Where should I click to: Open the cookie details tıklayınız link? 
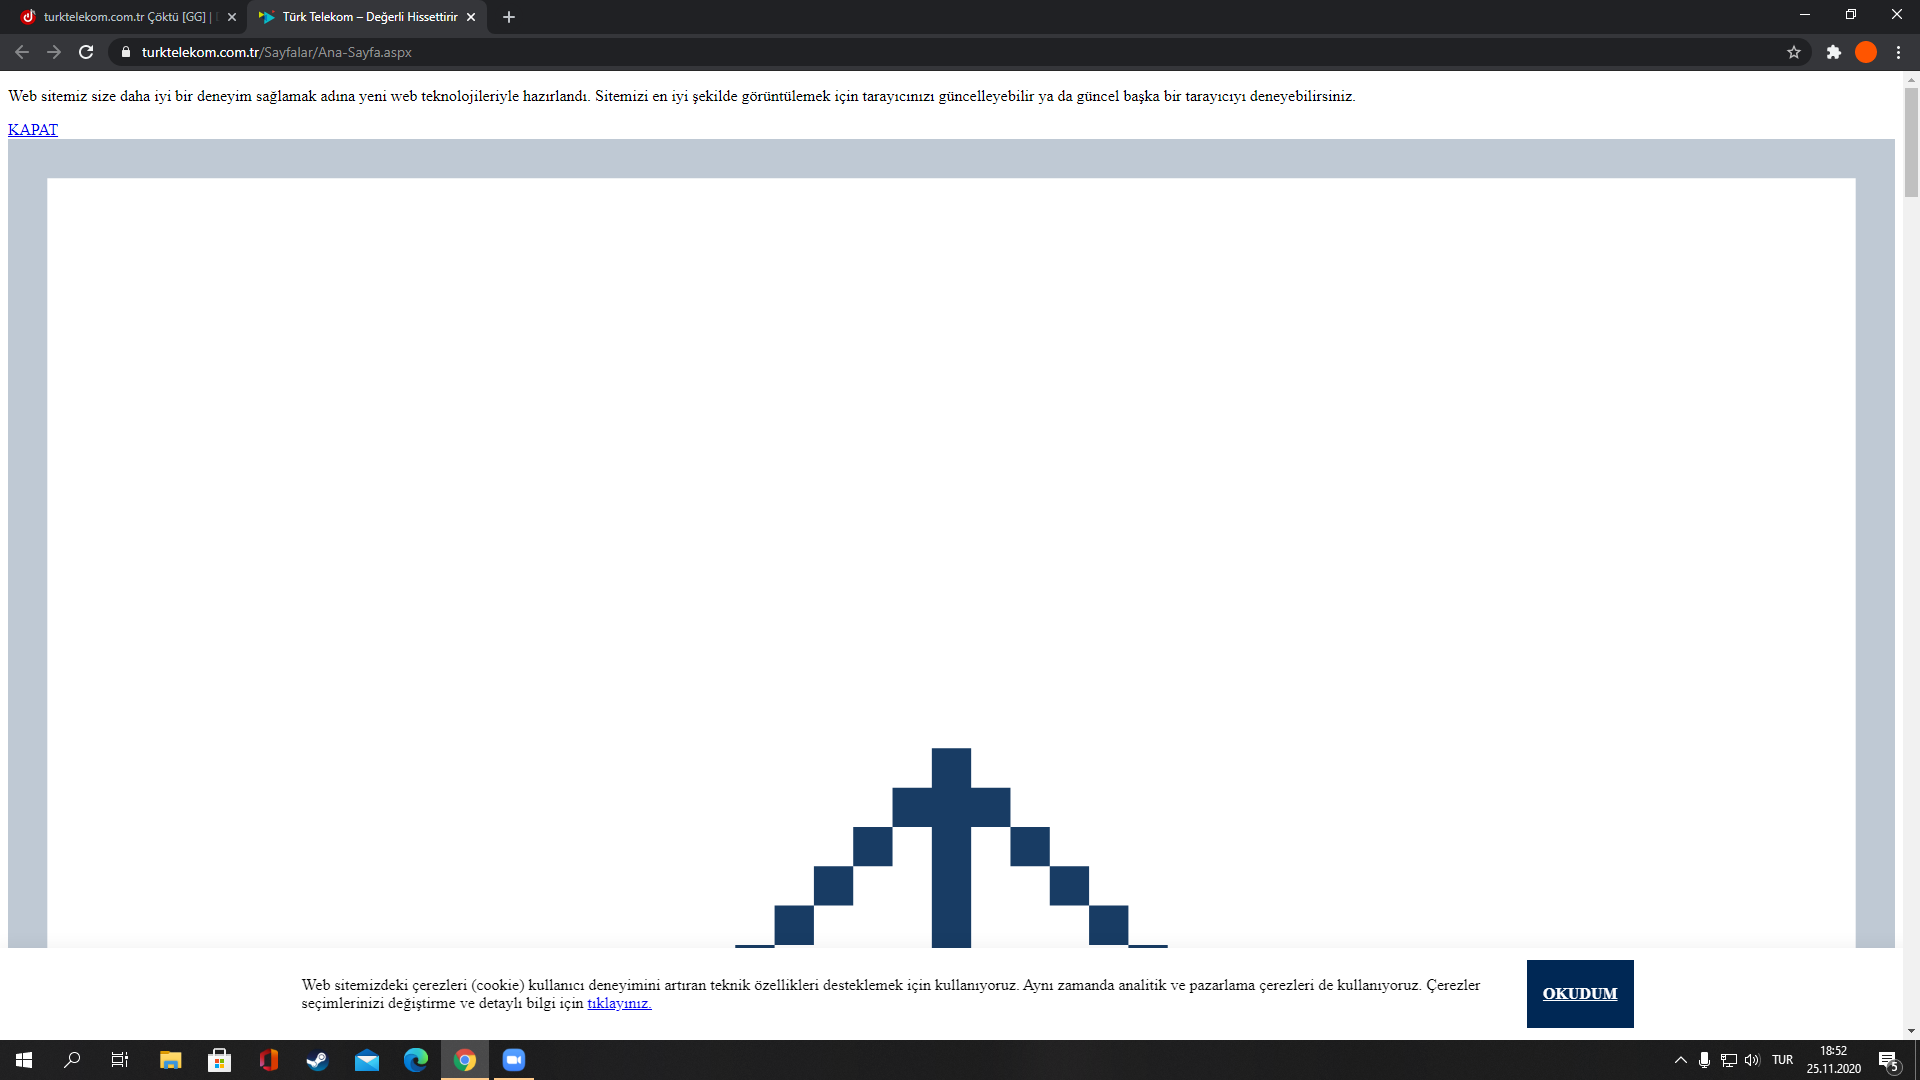click(619, 1003)
